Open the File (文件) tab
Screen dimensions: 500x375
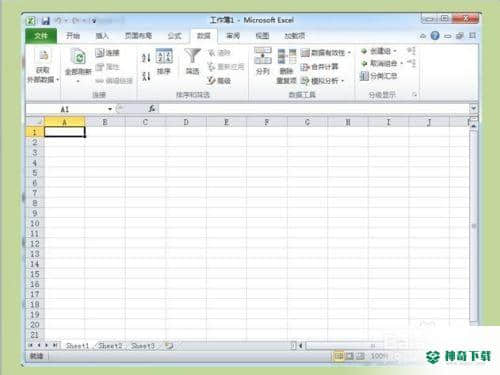41,36
